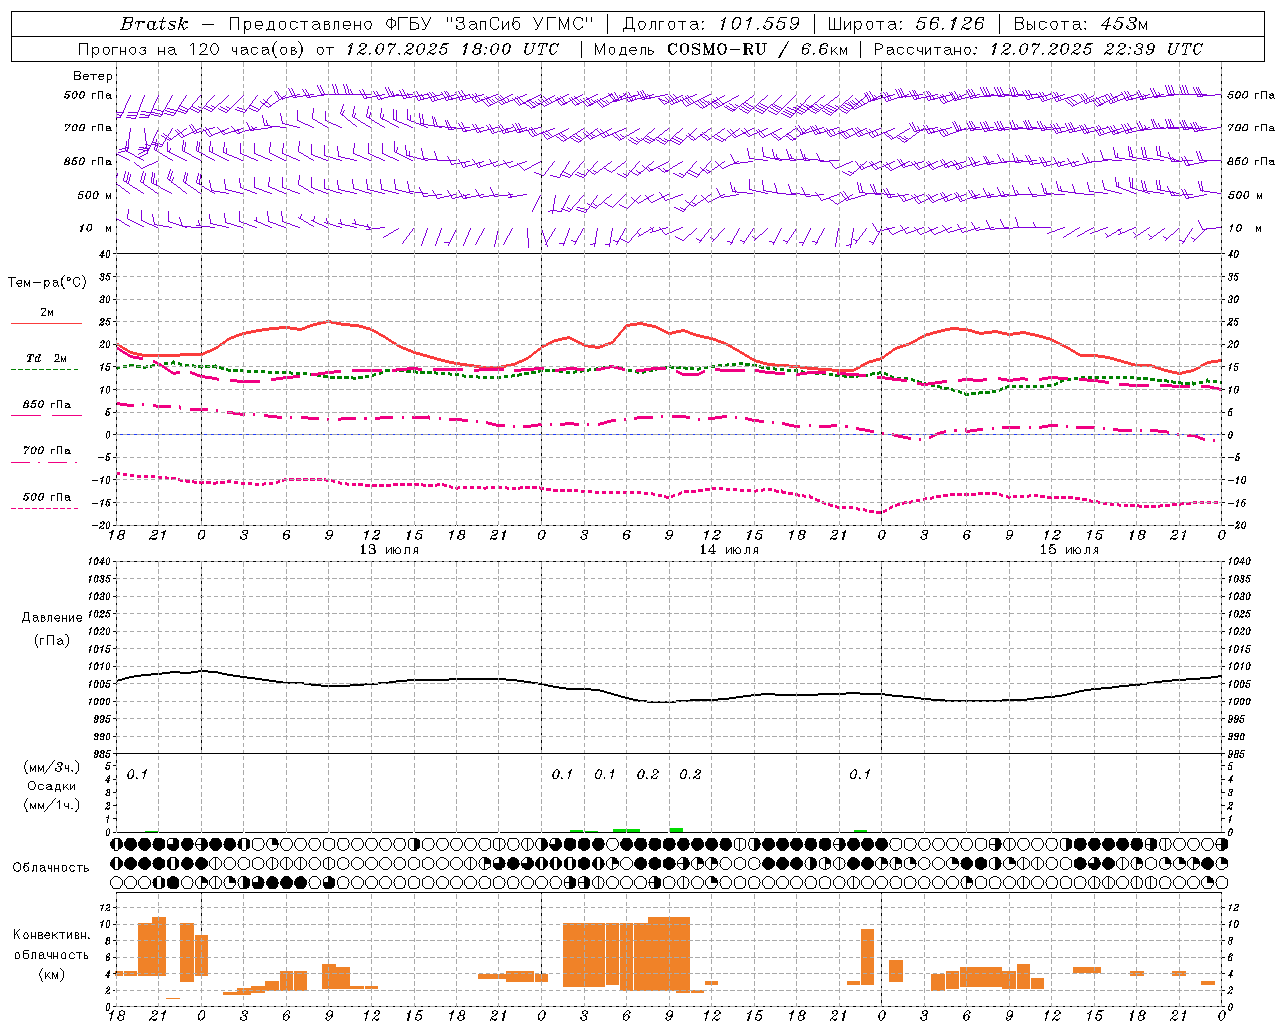Click the (гПа) unit under Давление
This screenshot has height=1024, width=1280.
coord(52,639)
